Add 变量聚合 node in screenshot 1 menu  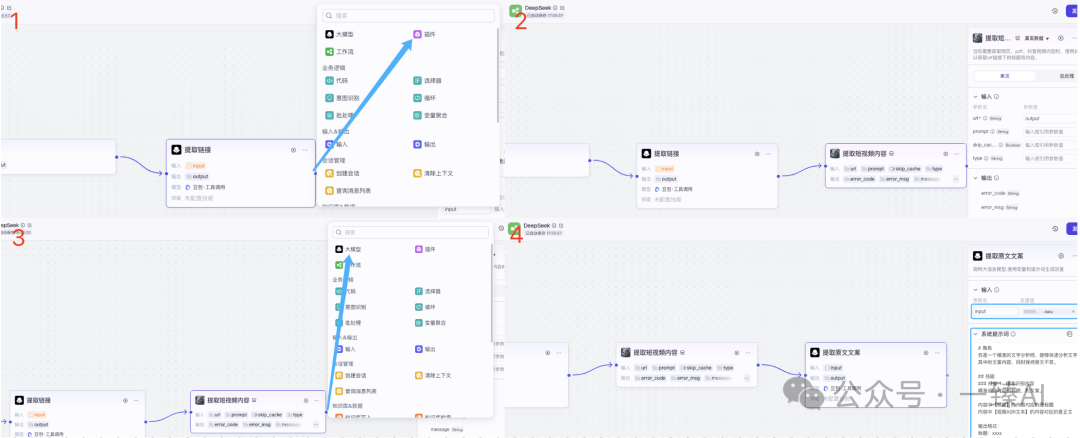(430, 115)
